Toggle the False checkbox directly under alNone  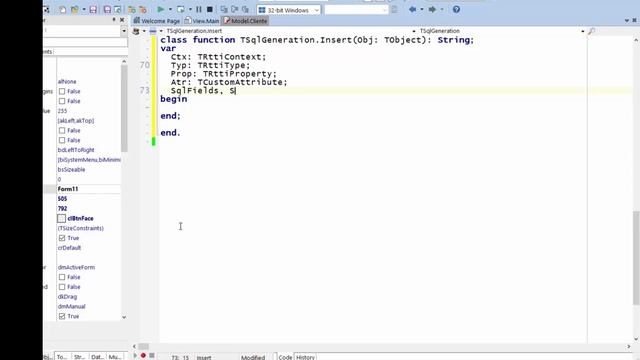[x=62, y=91]
